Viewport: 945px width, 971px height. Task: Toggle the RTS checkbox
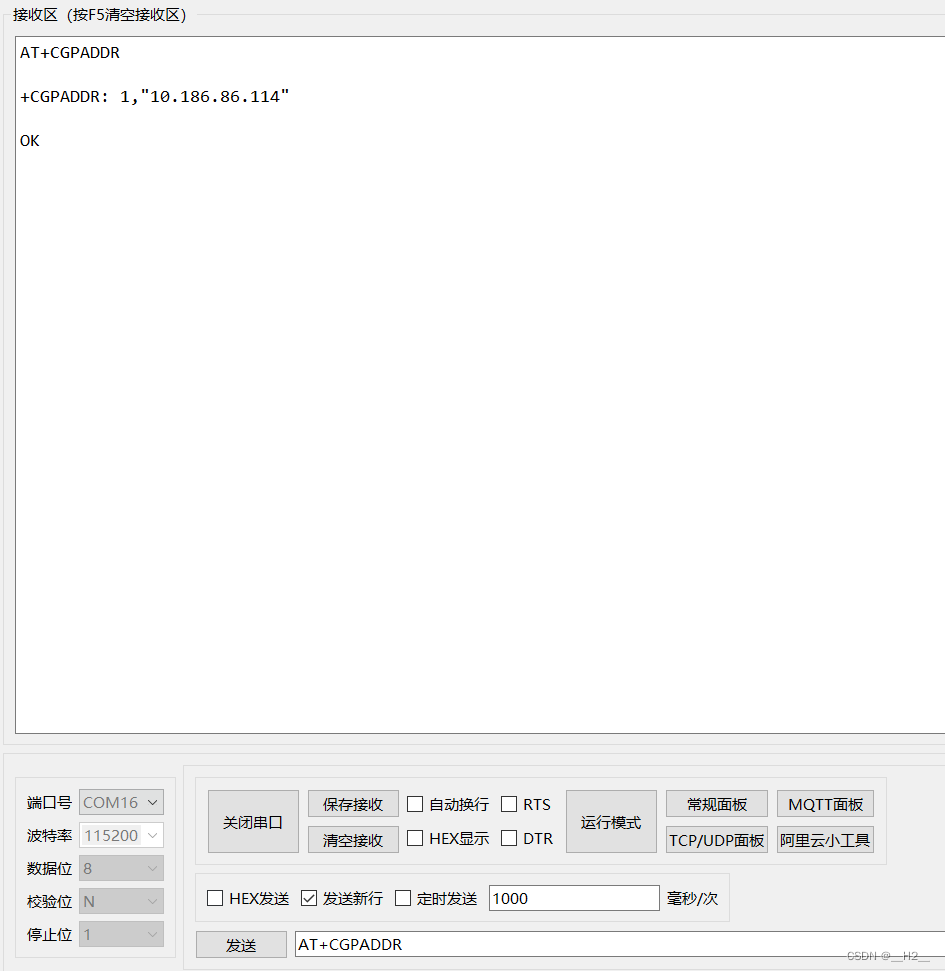click(x=509, y=803)
